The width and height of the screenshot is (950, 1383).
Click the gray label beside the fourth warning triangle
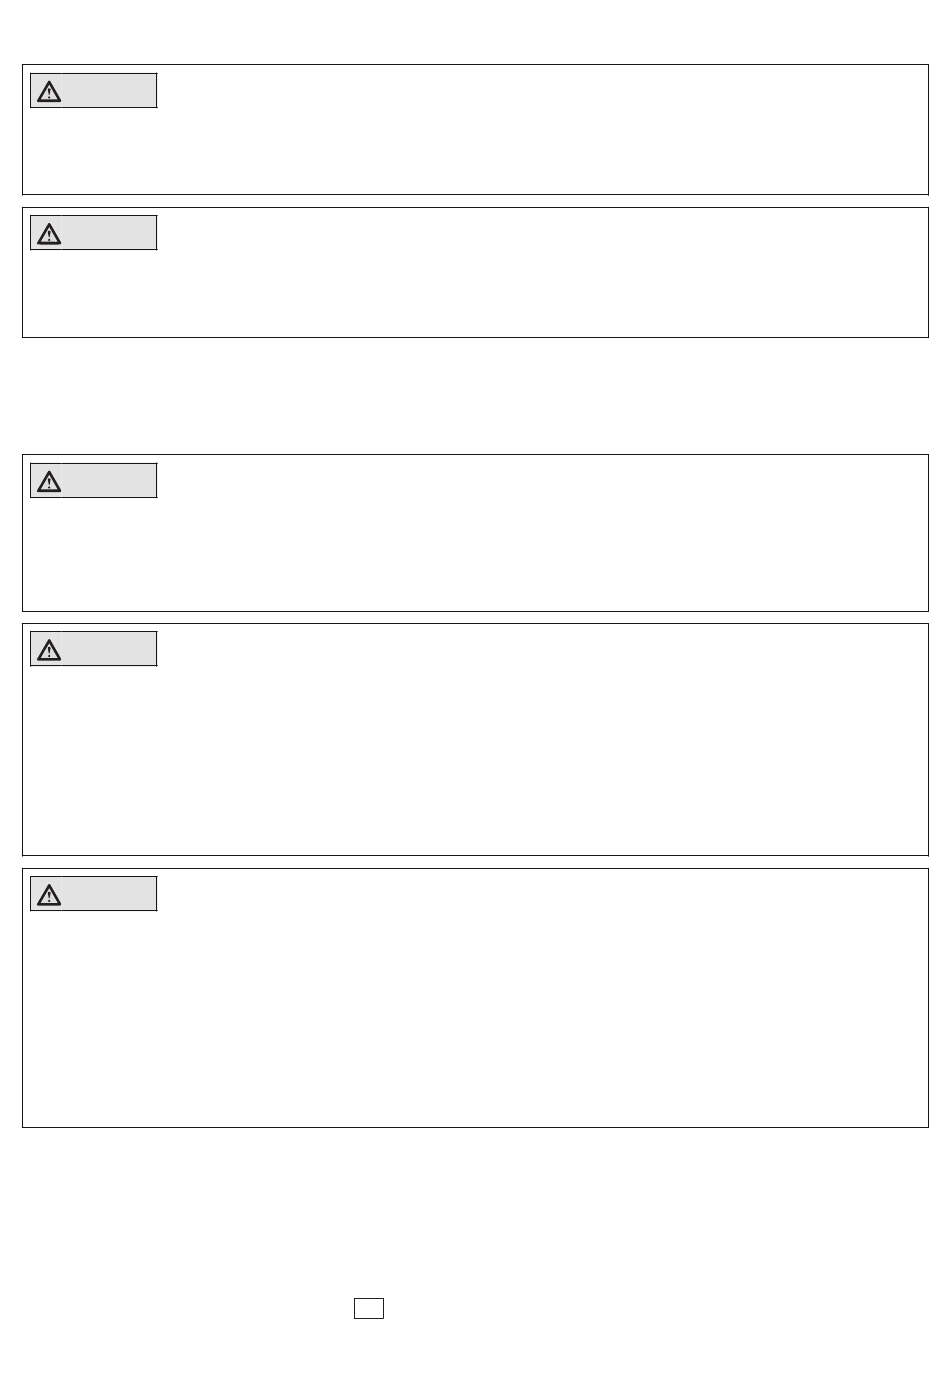pos(110,649)
